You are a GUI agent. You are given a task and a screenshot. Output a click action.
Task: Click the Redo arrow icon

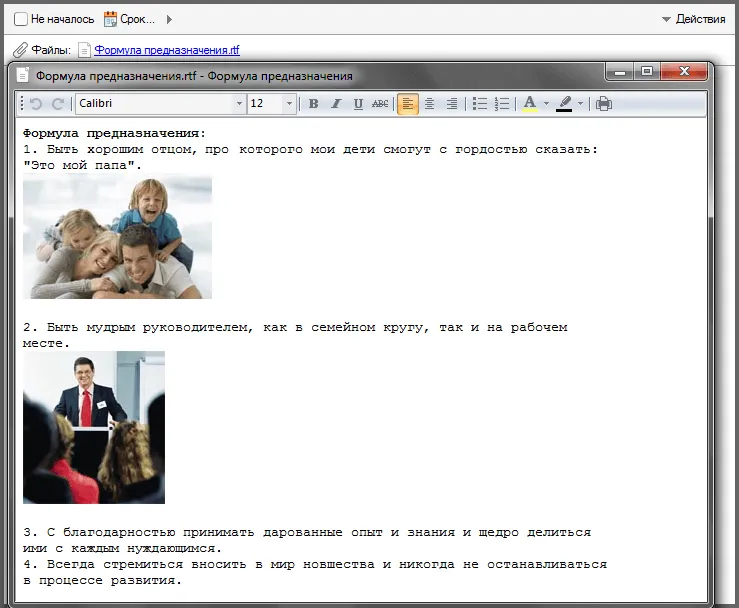pos(58,104)
